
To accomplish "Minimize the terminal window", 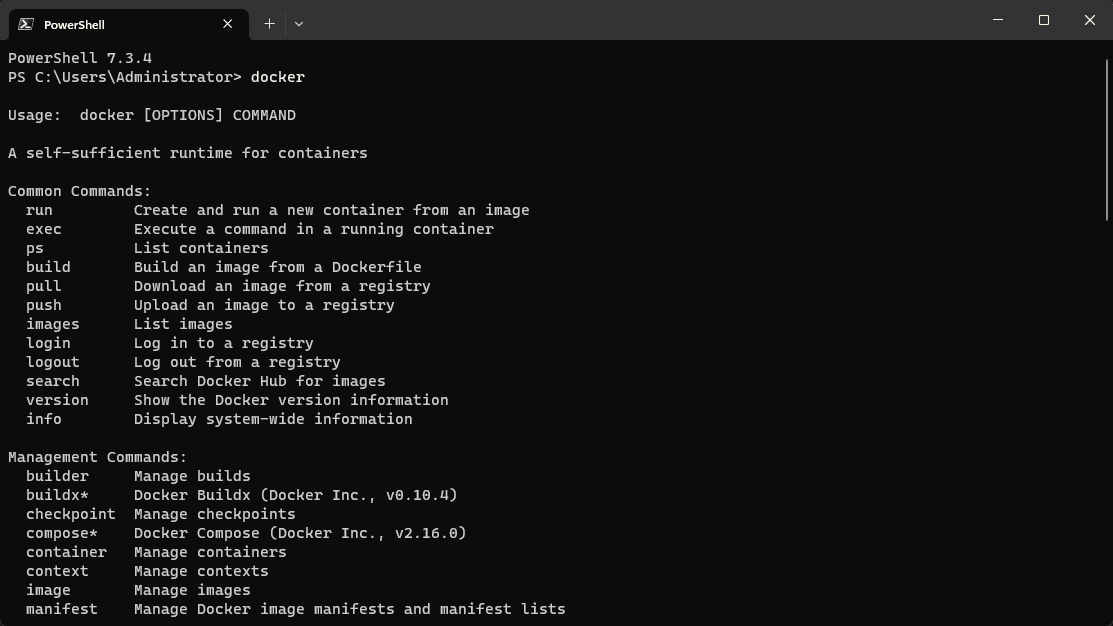I will (998, 20).
